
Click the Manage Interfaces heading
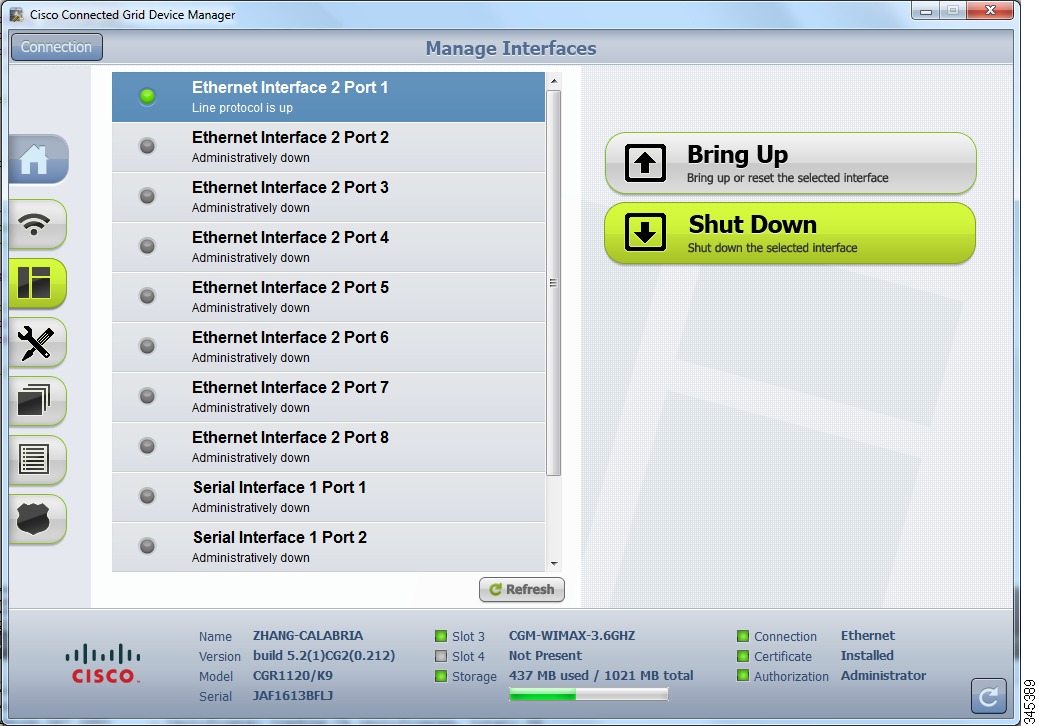pyautogui.click(x=511, y=48)
